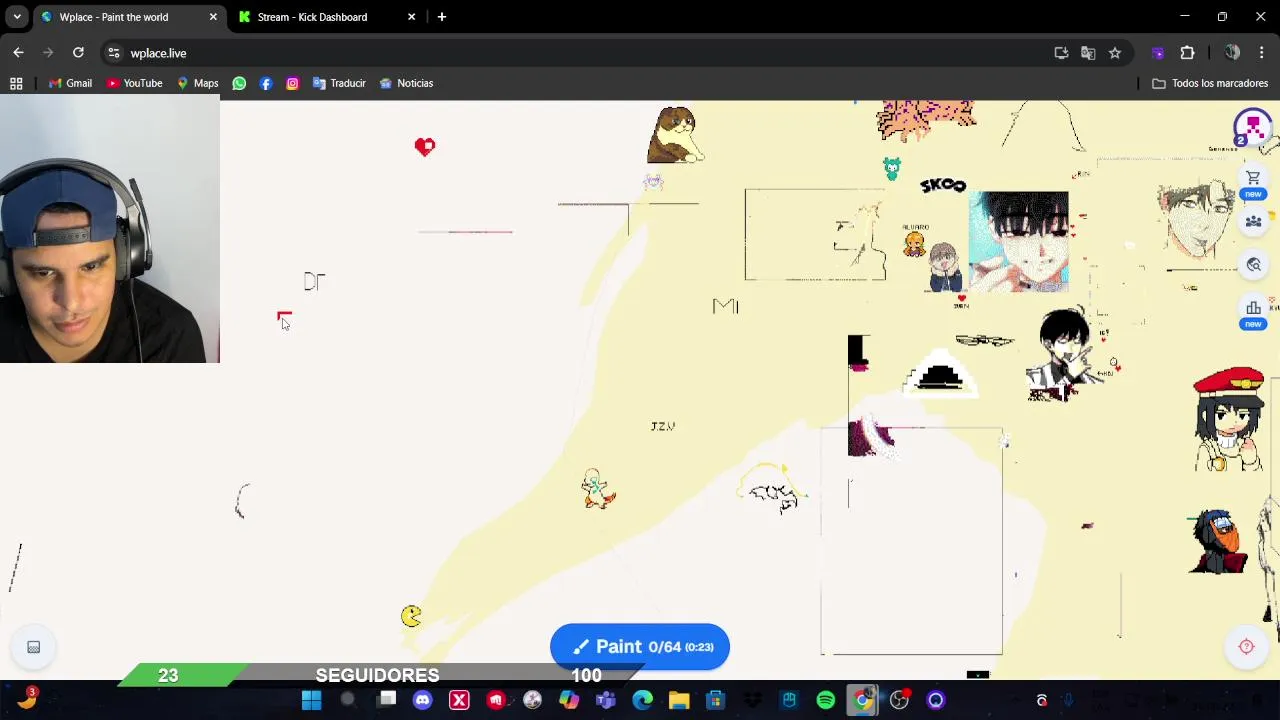Open the tab search dropdown arrow
This screenshot has height=720, width=1280.
[17, 17]
